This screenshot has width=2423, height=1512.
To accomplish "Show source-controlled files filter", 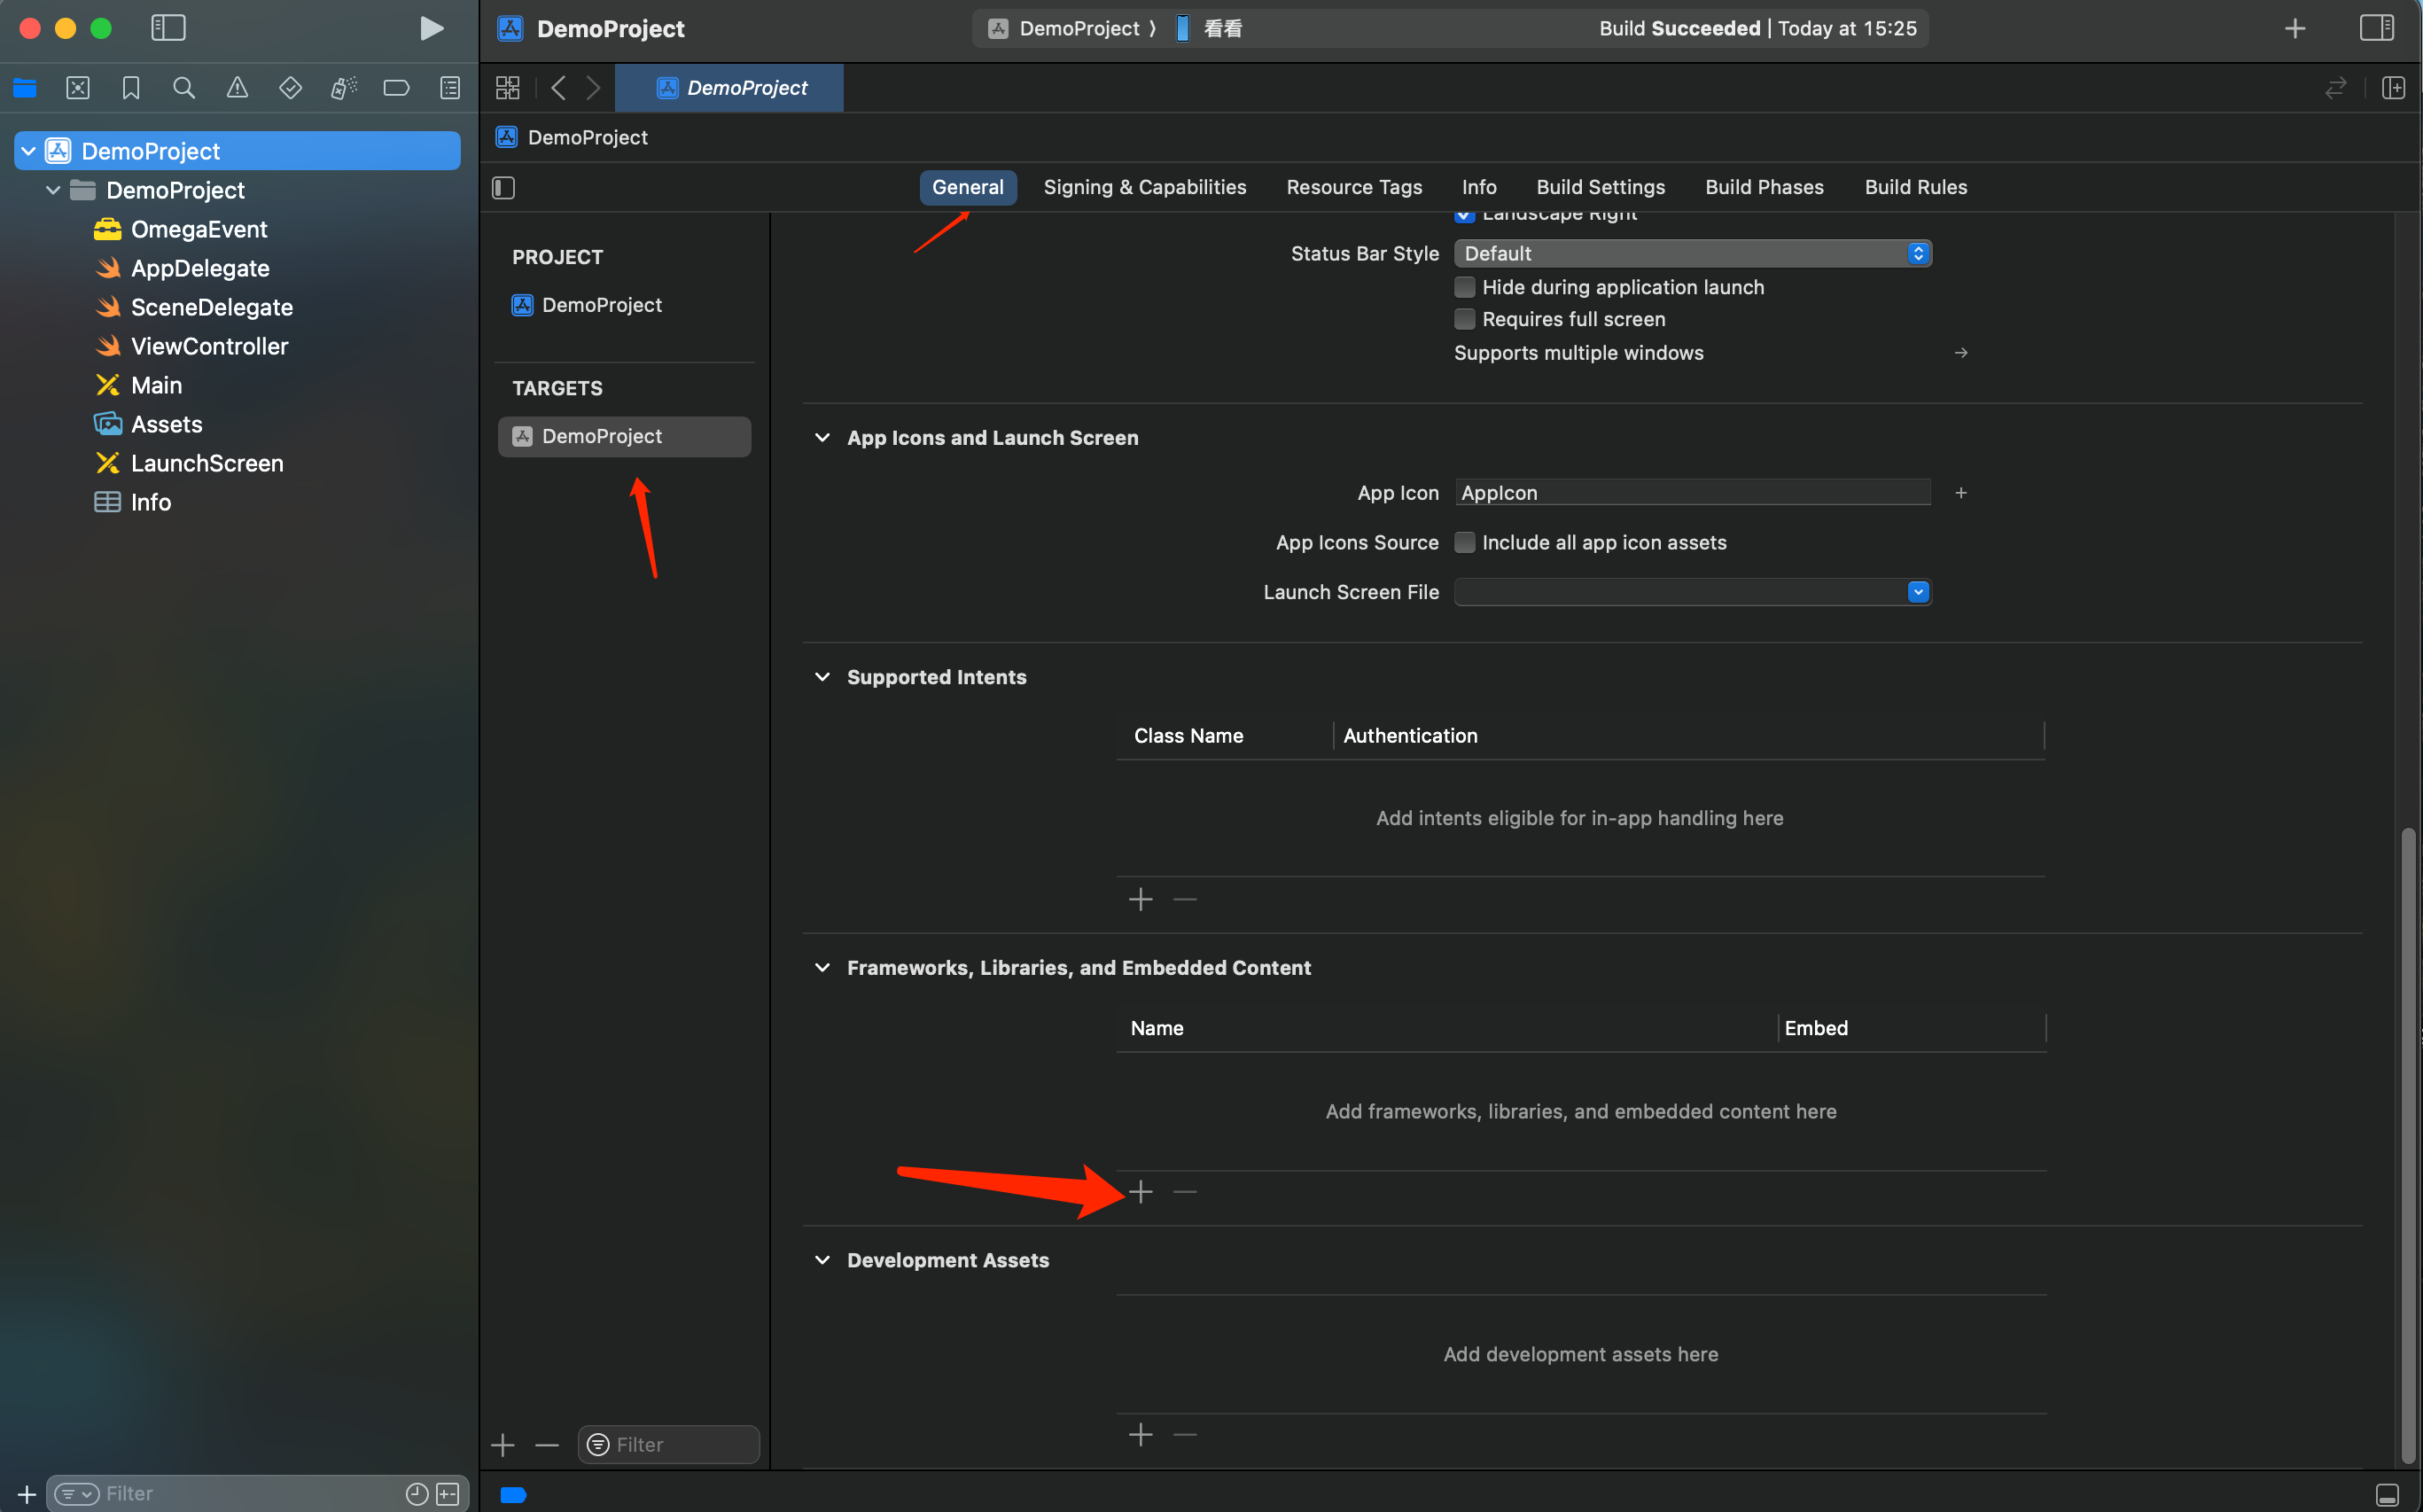I will pos(448,1494).
